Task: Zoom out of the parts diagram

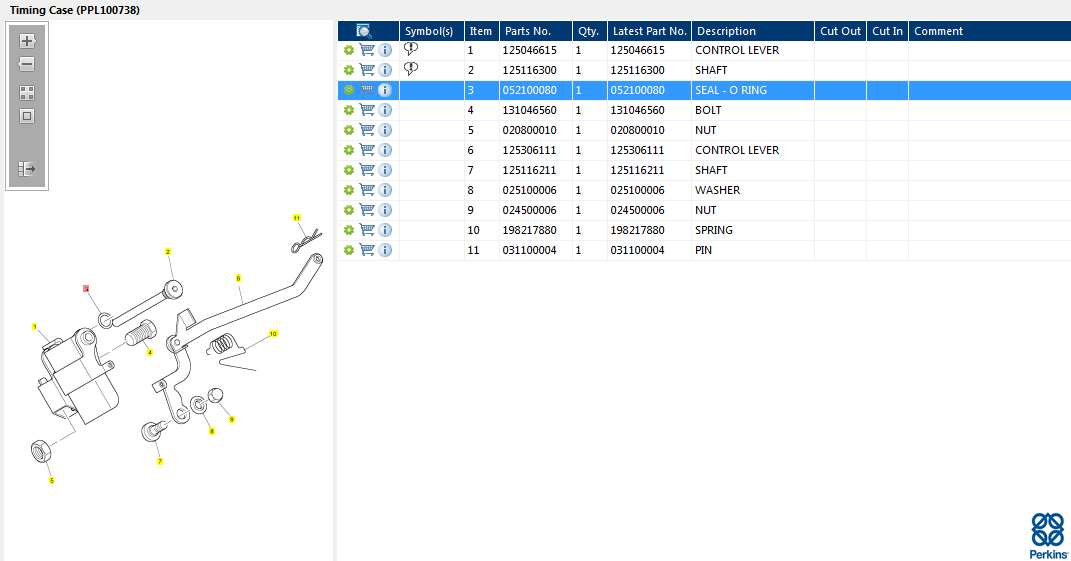Action: click(x=27, y=64)
